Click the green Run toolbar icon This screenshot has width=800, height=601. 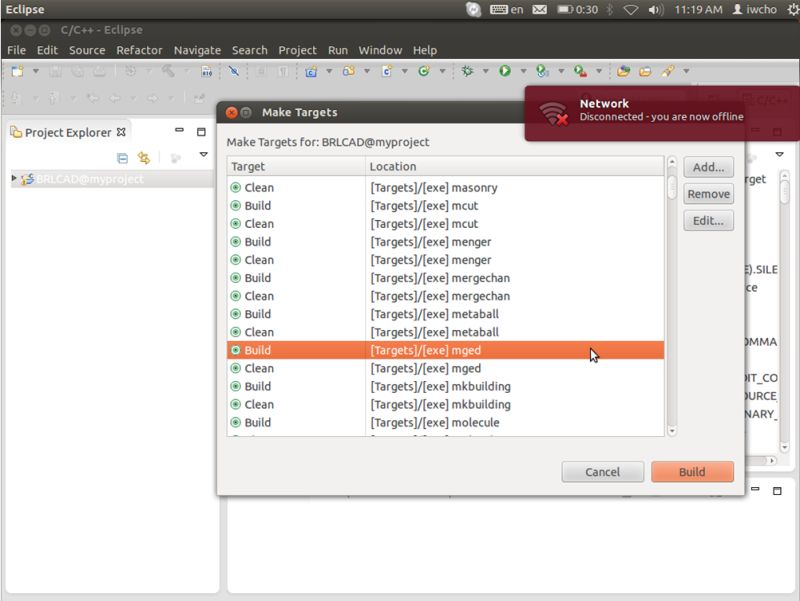[x=503, y=72]
